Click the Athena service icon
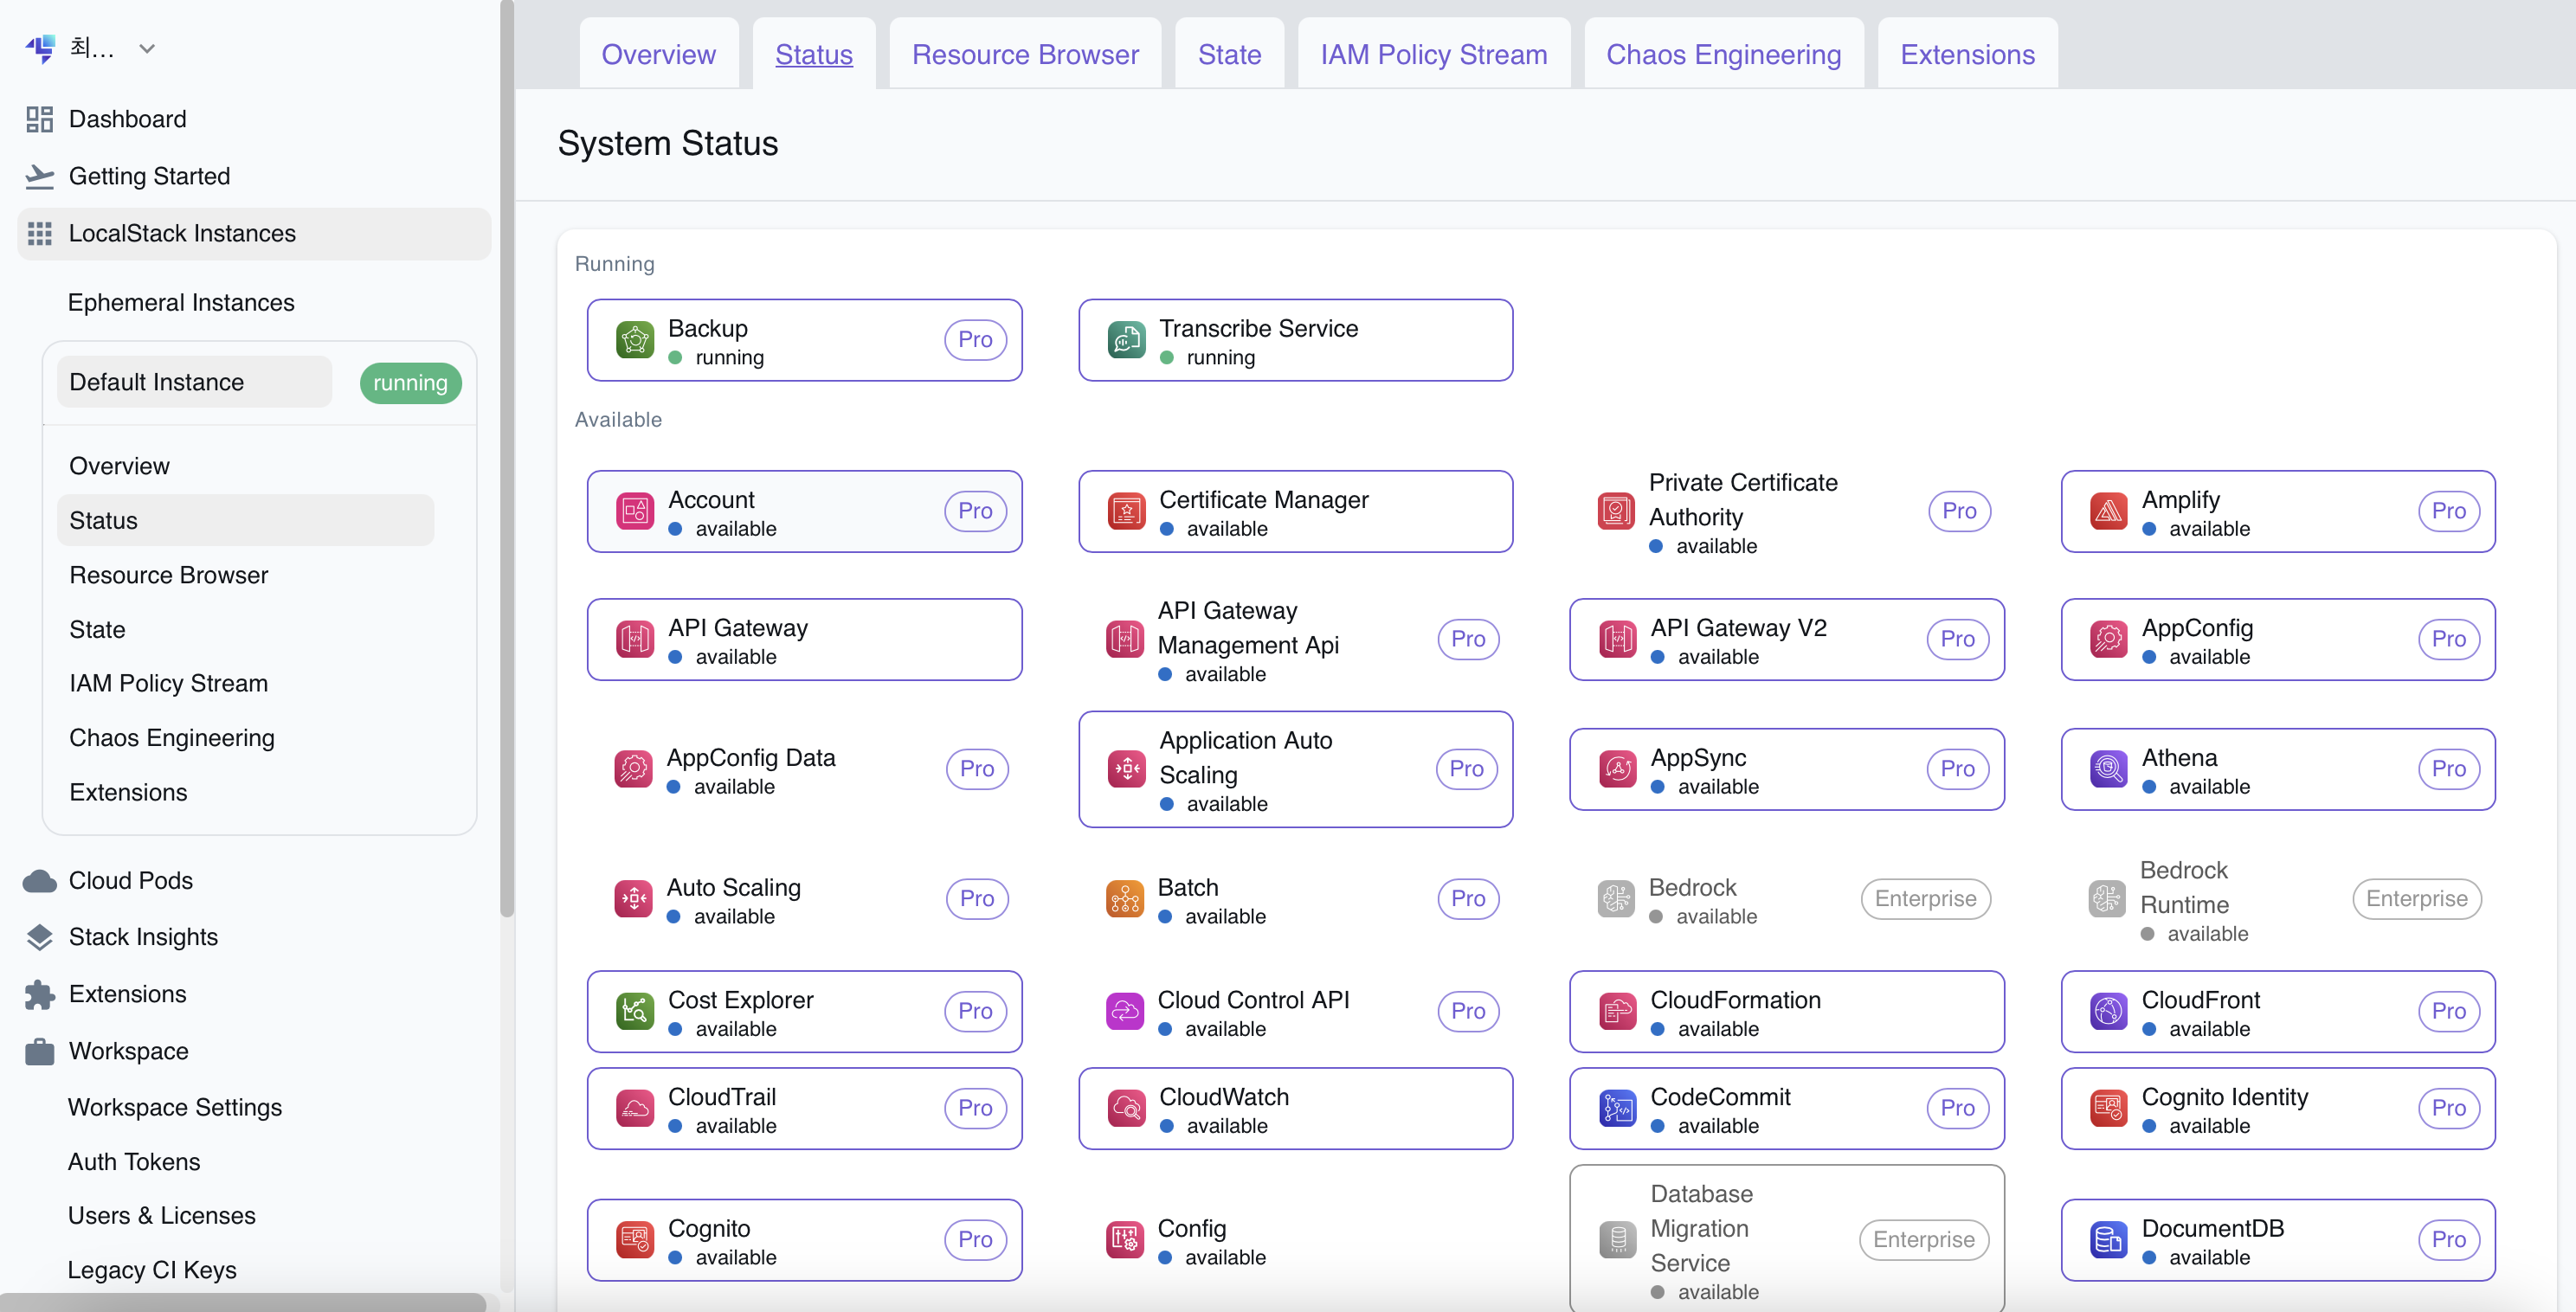2576x1312 pixels. pos(2109,769)
